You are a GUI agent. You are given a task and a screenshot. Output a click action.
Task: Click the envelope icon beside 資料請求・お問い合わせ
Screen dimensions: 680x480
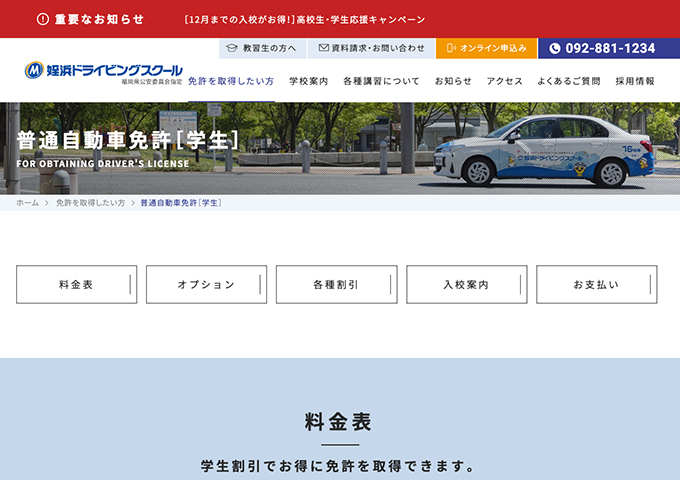pyautogui.click(x=324, y=48)
